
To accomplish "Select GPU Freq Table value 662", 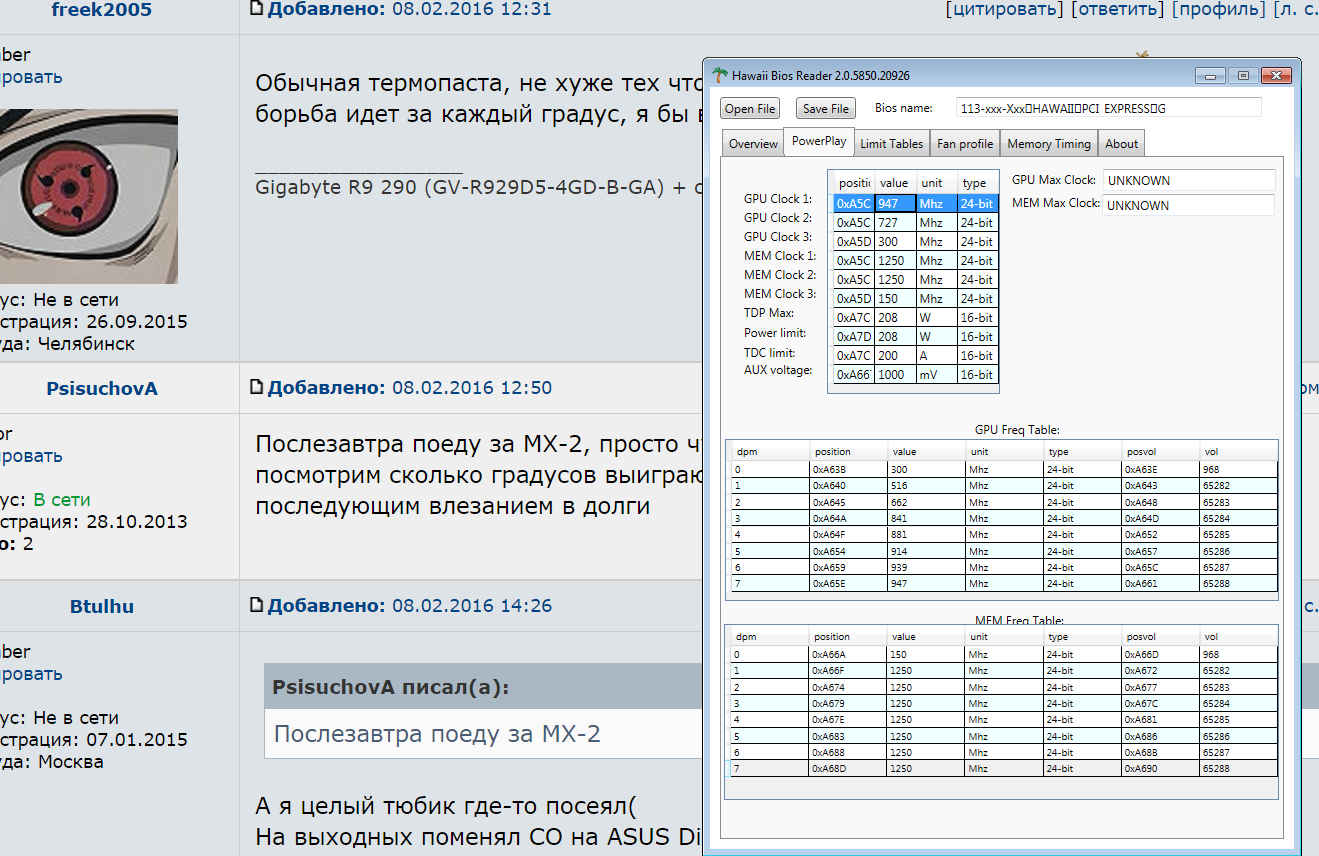I will click(926, 502).
